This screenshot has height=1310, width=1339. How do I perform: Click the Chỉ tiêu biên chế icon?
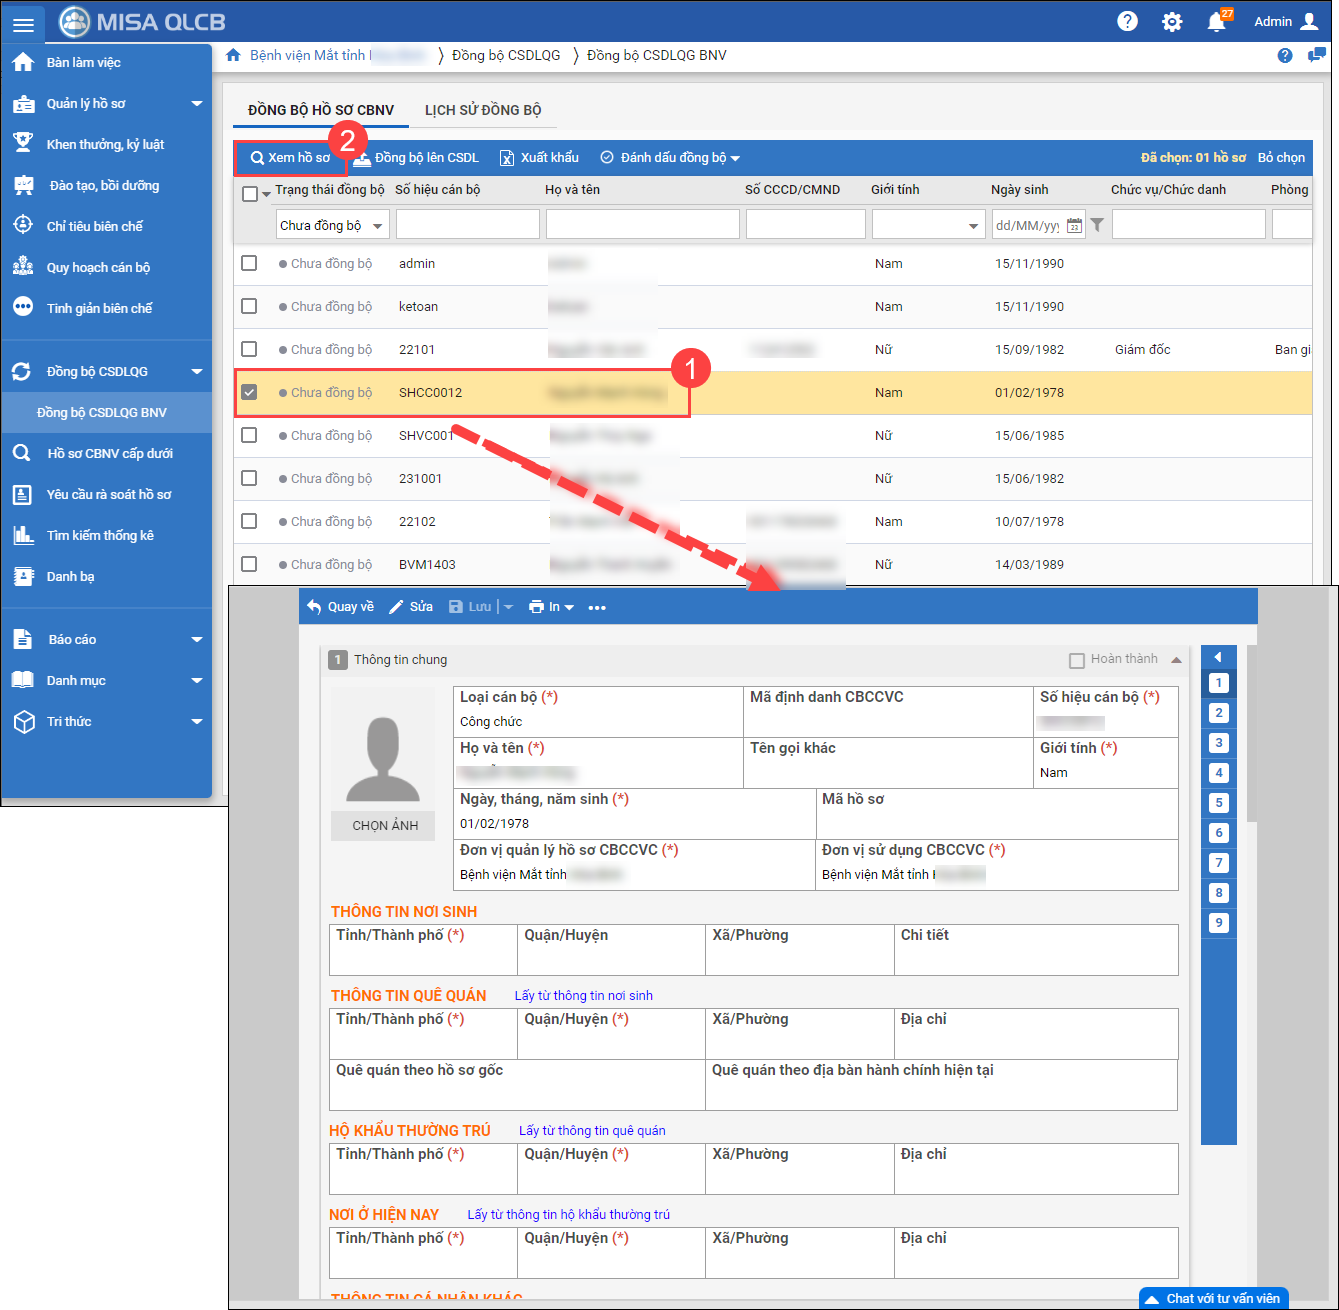click(x=23, y=226)
